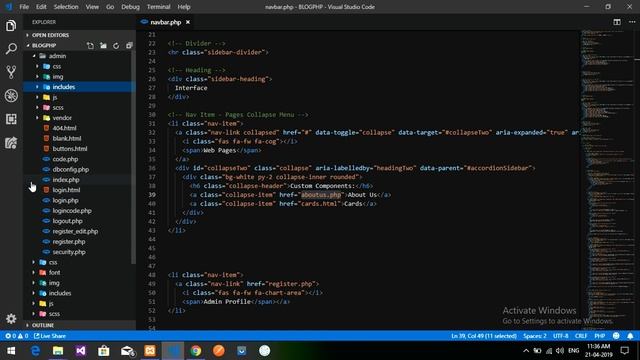Open Google Chrome from taskbar
Screen dimensions: 640x360
click(196, 351)
